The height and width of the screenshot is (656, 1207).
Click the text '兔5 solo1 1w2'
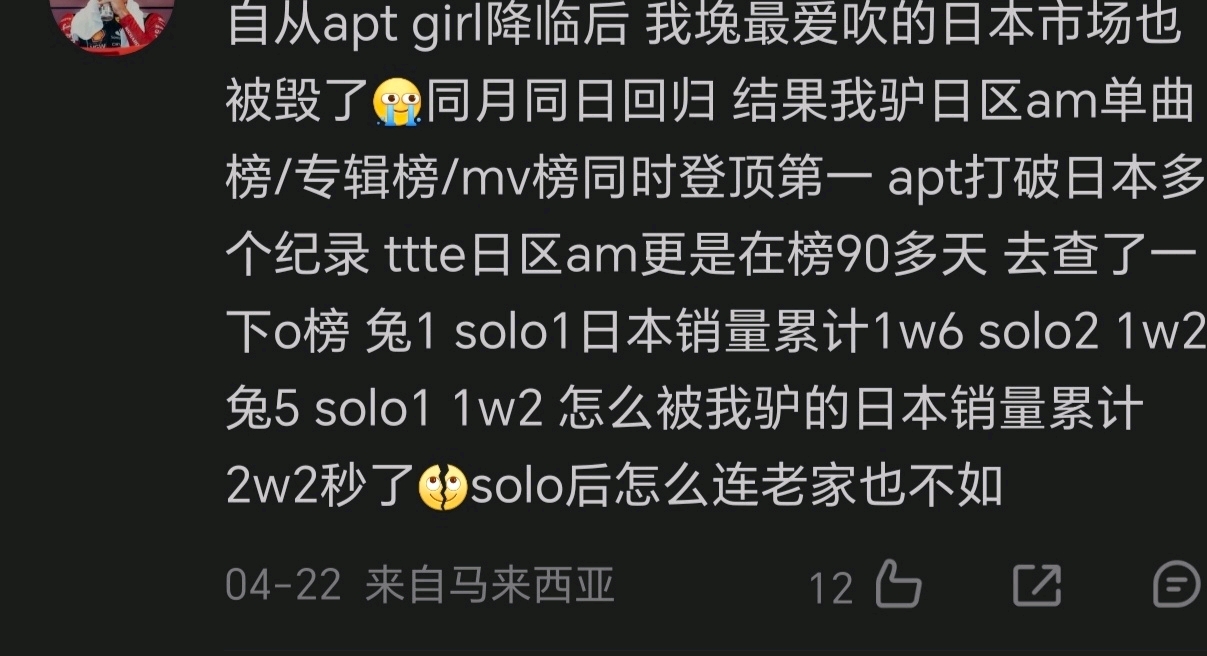click(384, 411)
